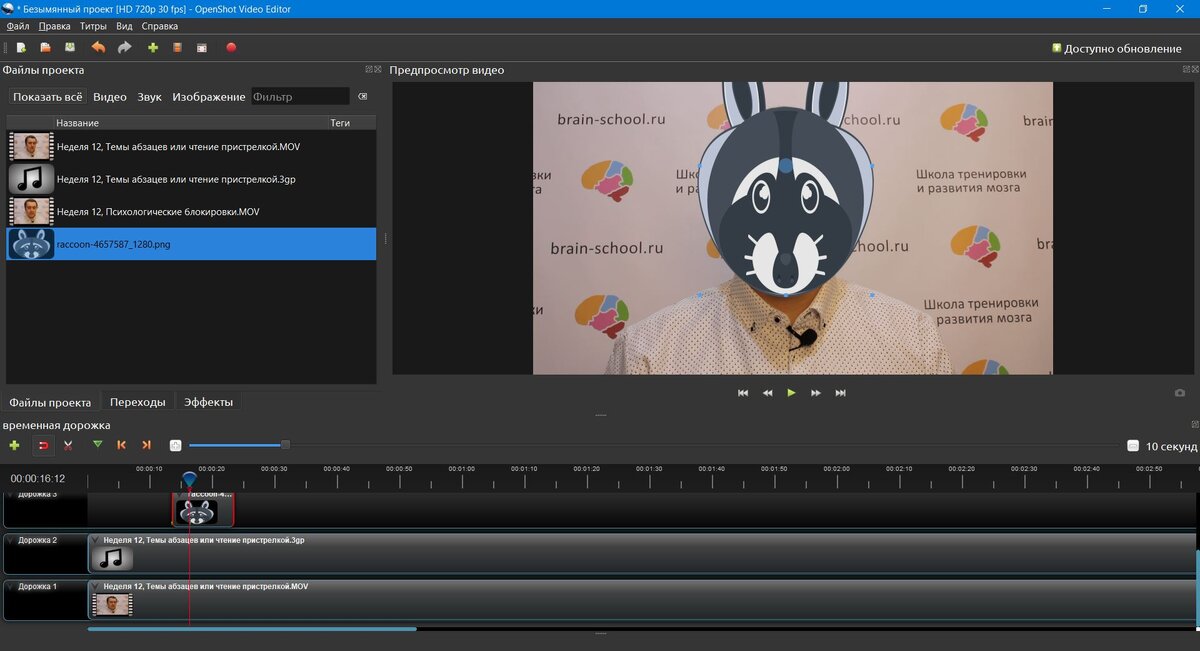
Task: Add a marker with green triangle icon
Action: 97,445
